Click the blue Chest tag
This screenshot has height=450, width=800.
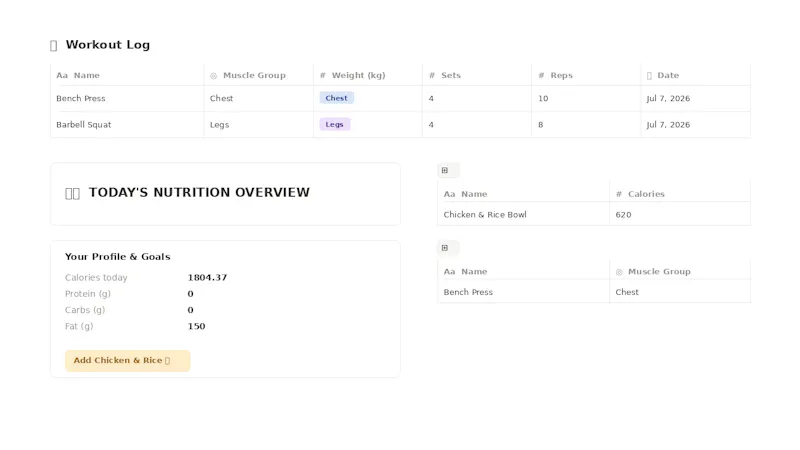pyautogui.click(x=336, y=98)
